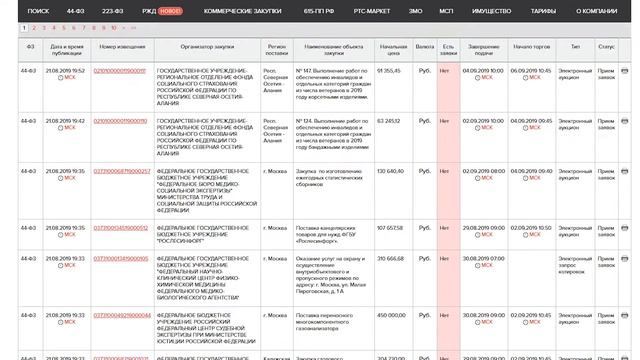The image size is (640, 360).
Task: Open РТС-МАРКЕТ in the top menu
Action: (x=372, y=11)
